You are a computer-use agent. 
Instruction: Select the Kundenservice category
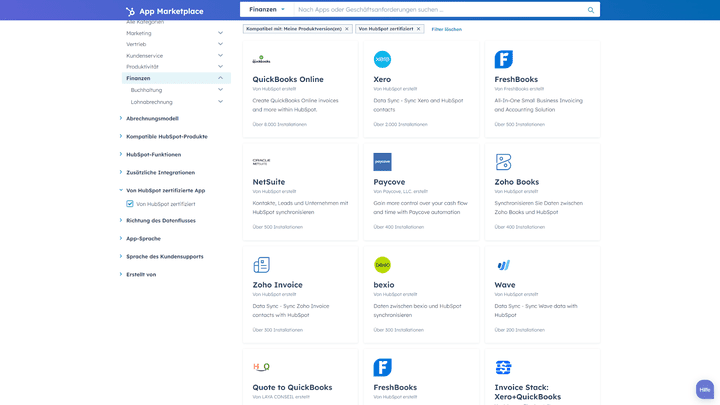pos(145,56)
